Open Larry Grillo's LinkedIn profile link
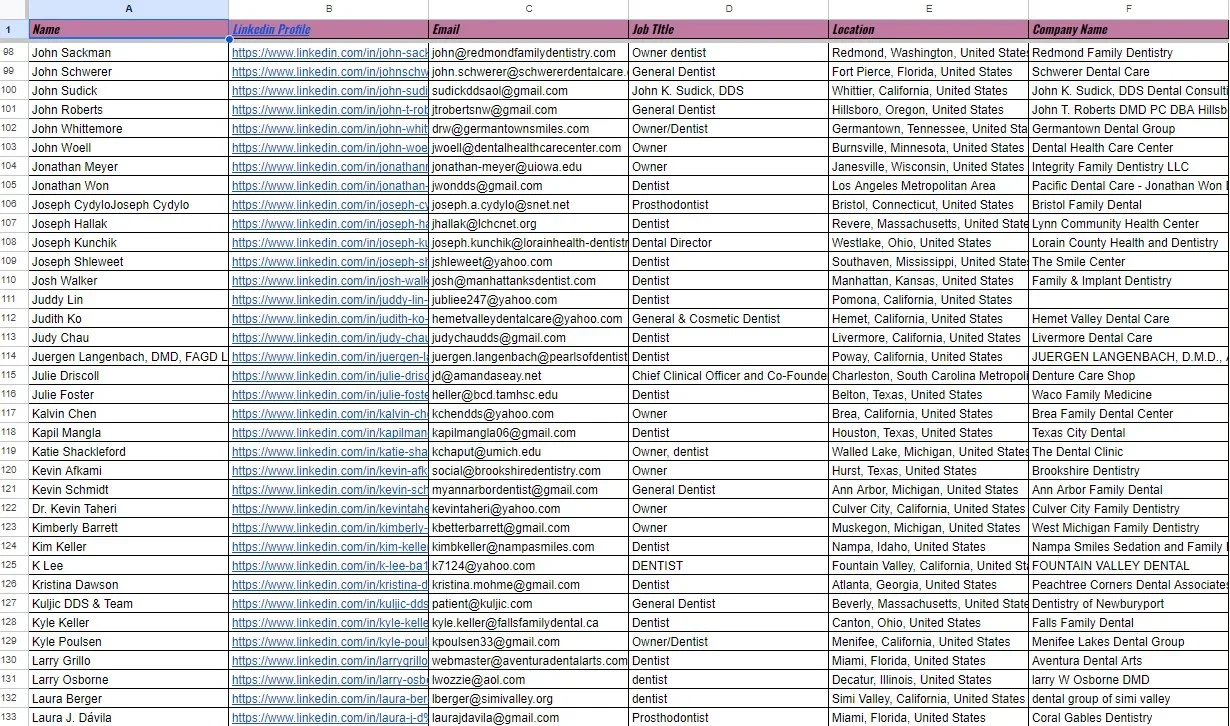This screenshot has width=1230, height=726. click(328, 660)
